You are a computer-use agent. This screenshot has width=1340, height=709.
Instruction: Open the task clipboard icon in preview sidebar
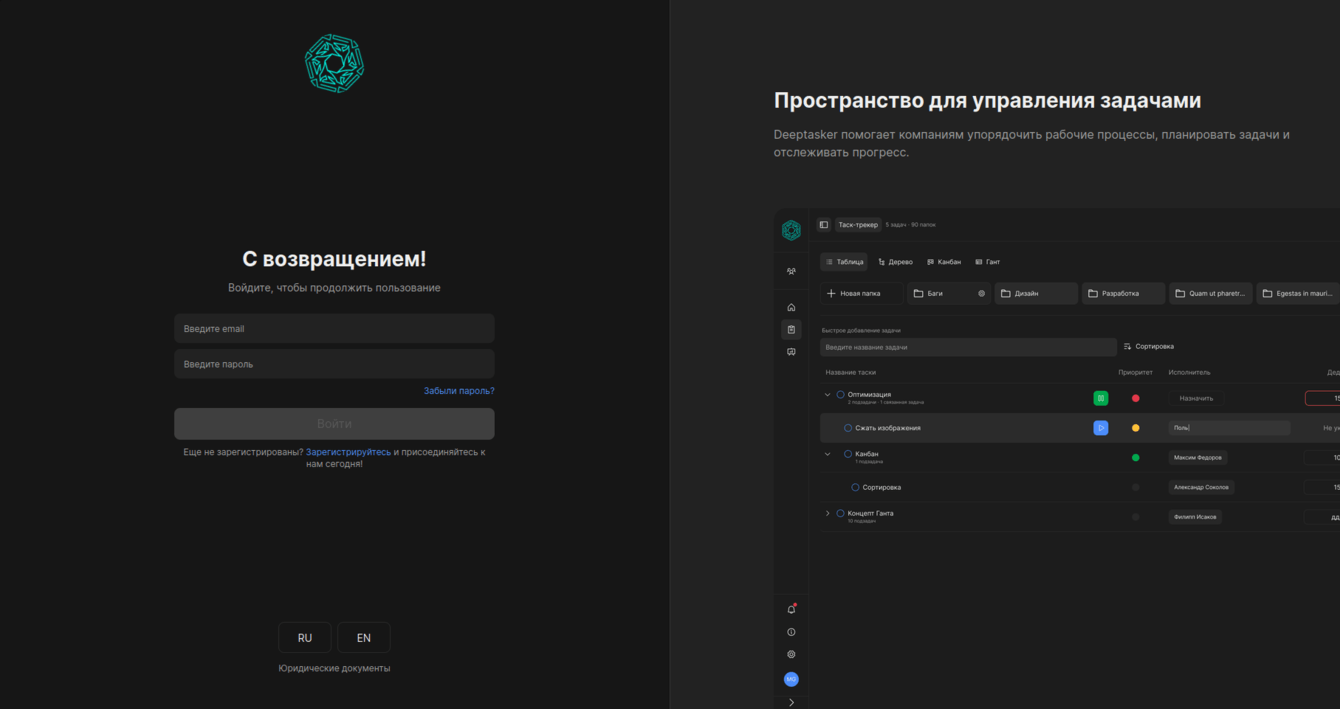(791, 329)
